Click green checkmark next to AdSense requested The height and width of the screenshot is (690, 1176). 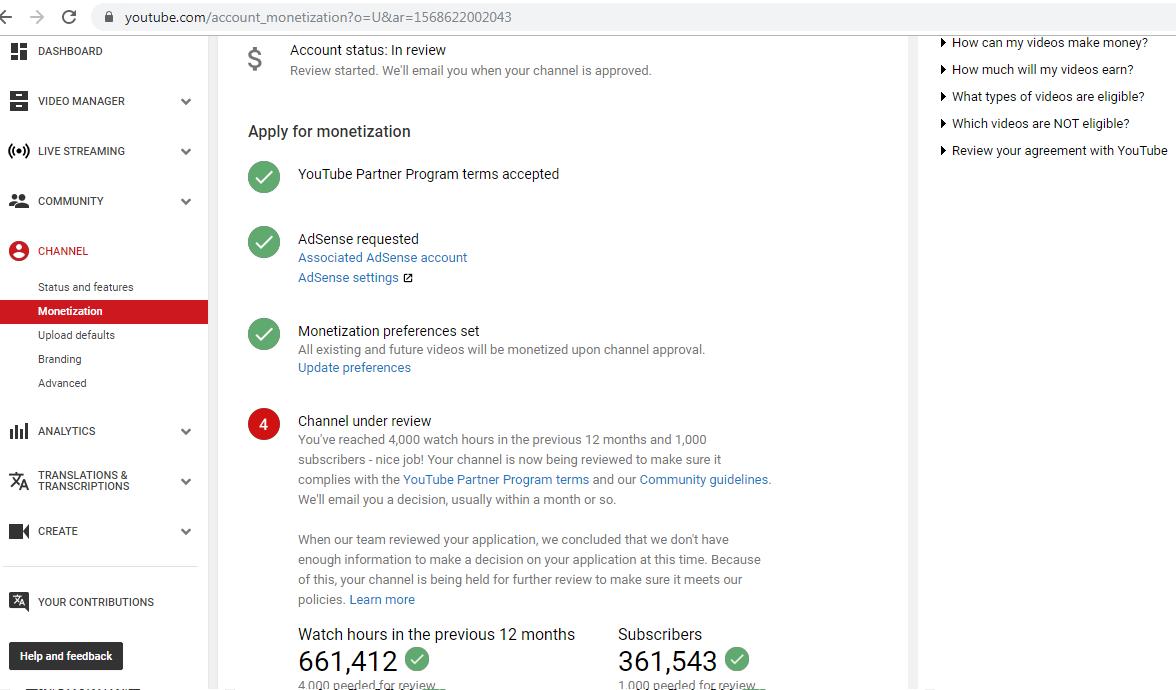pos(264,242)
